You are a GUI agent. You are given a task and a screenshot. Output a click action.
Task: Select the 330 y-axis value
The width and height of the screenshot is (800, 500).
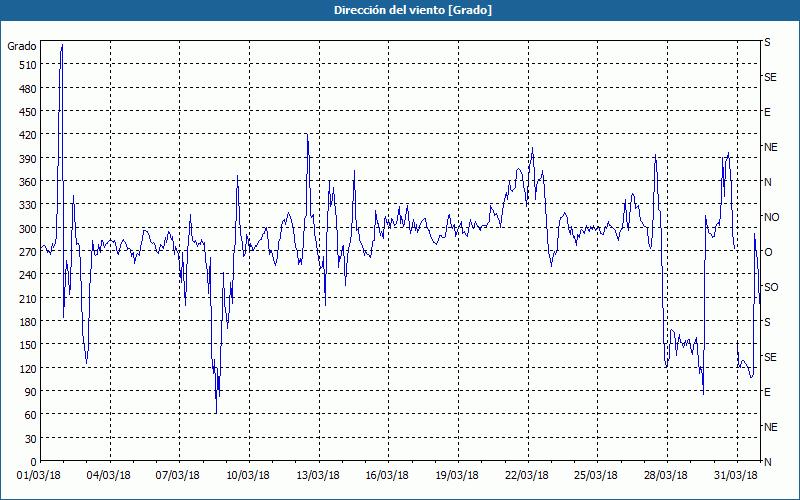[28, 205]
